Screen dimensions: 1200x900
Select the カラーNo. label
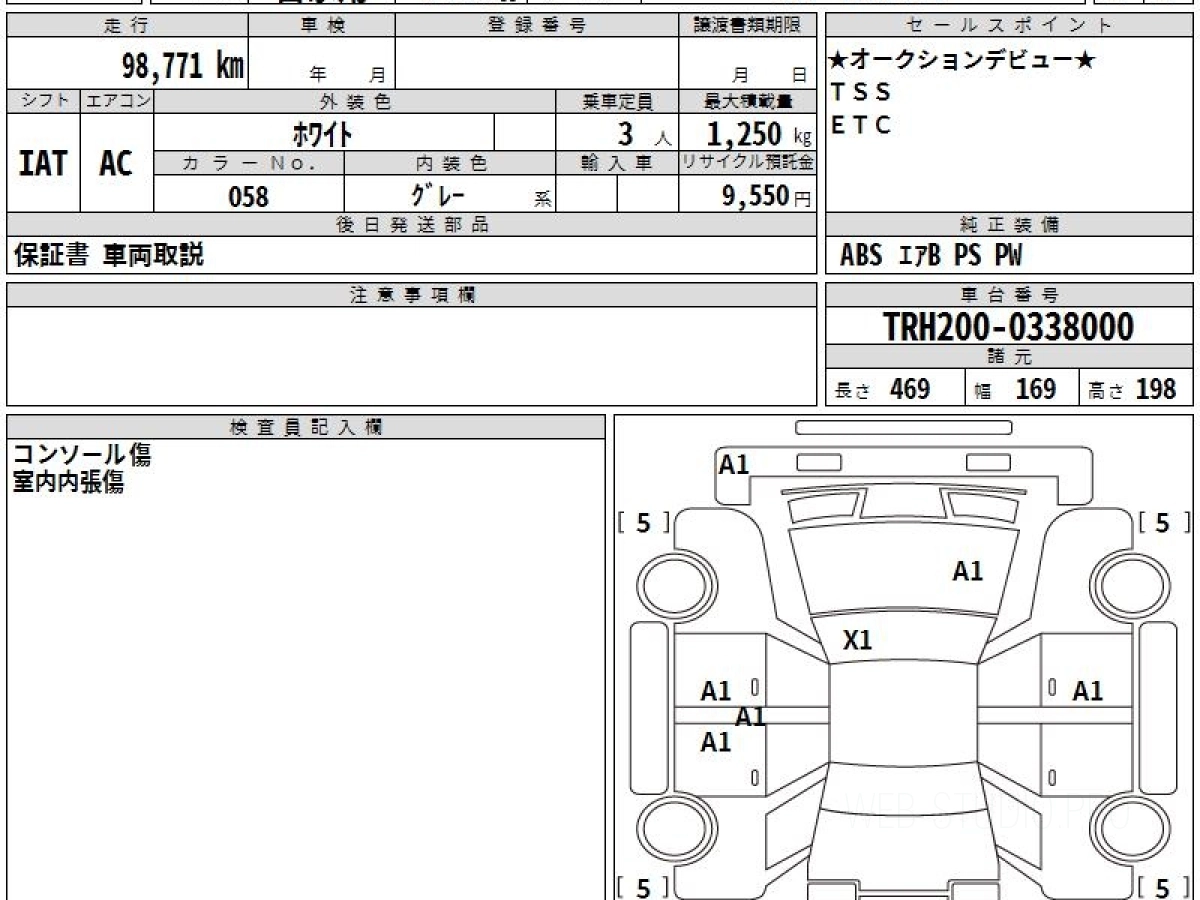[x=249, y=163]
